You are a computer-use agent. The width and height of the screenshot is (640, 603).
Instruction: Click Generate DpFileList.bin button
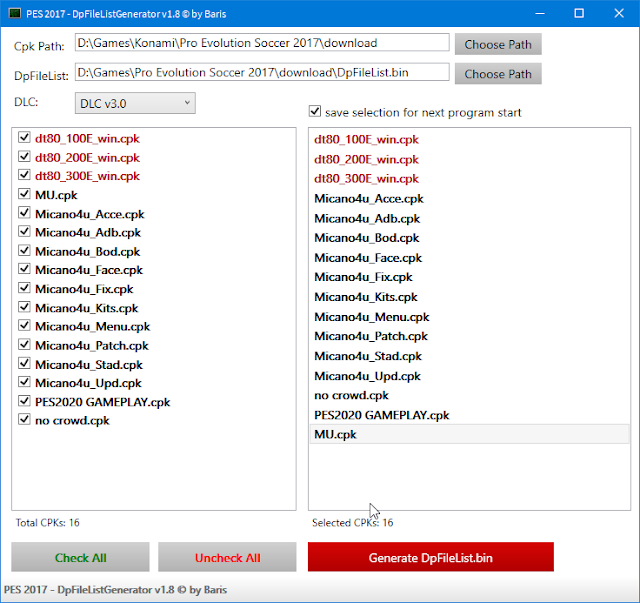coord(431,557)
